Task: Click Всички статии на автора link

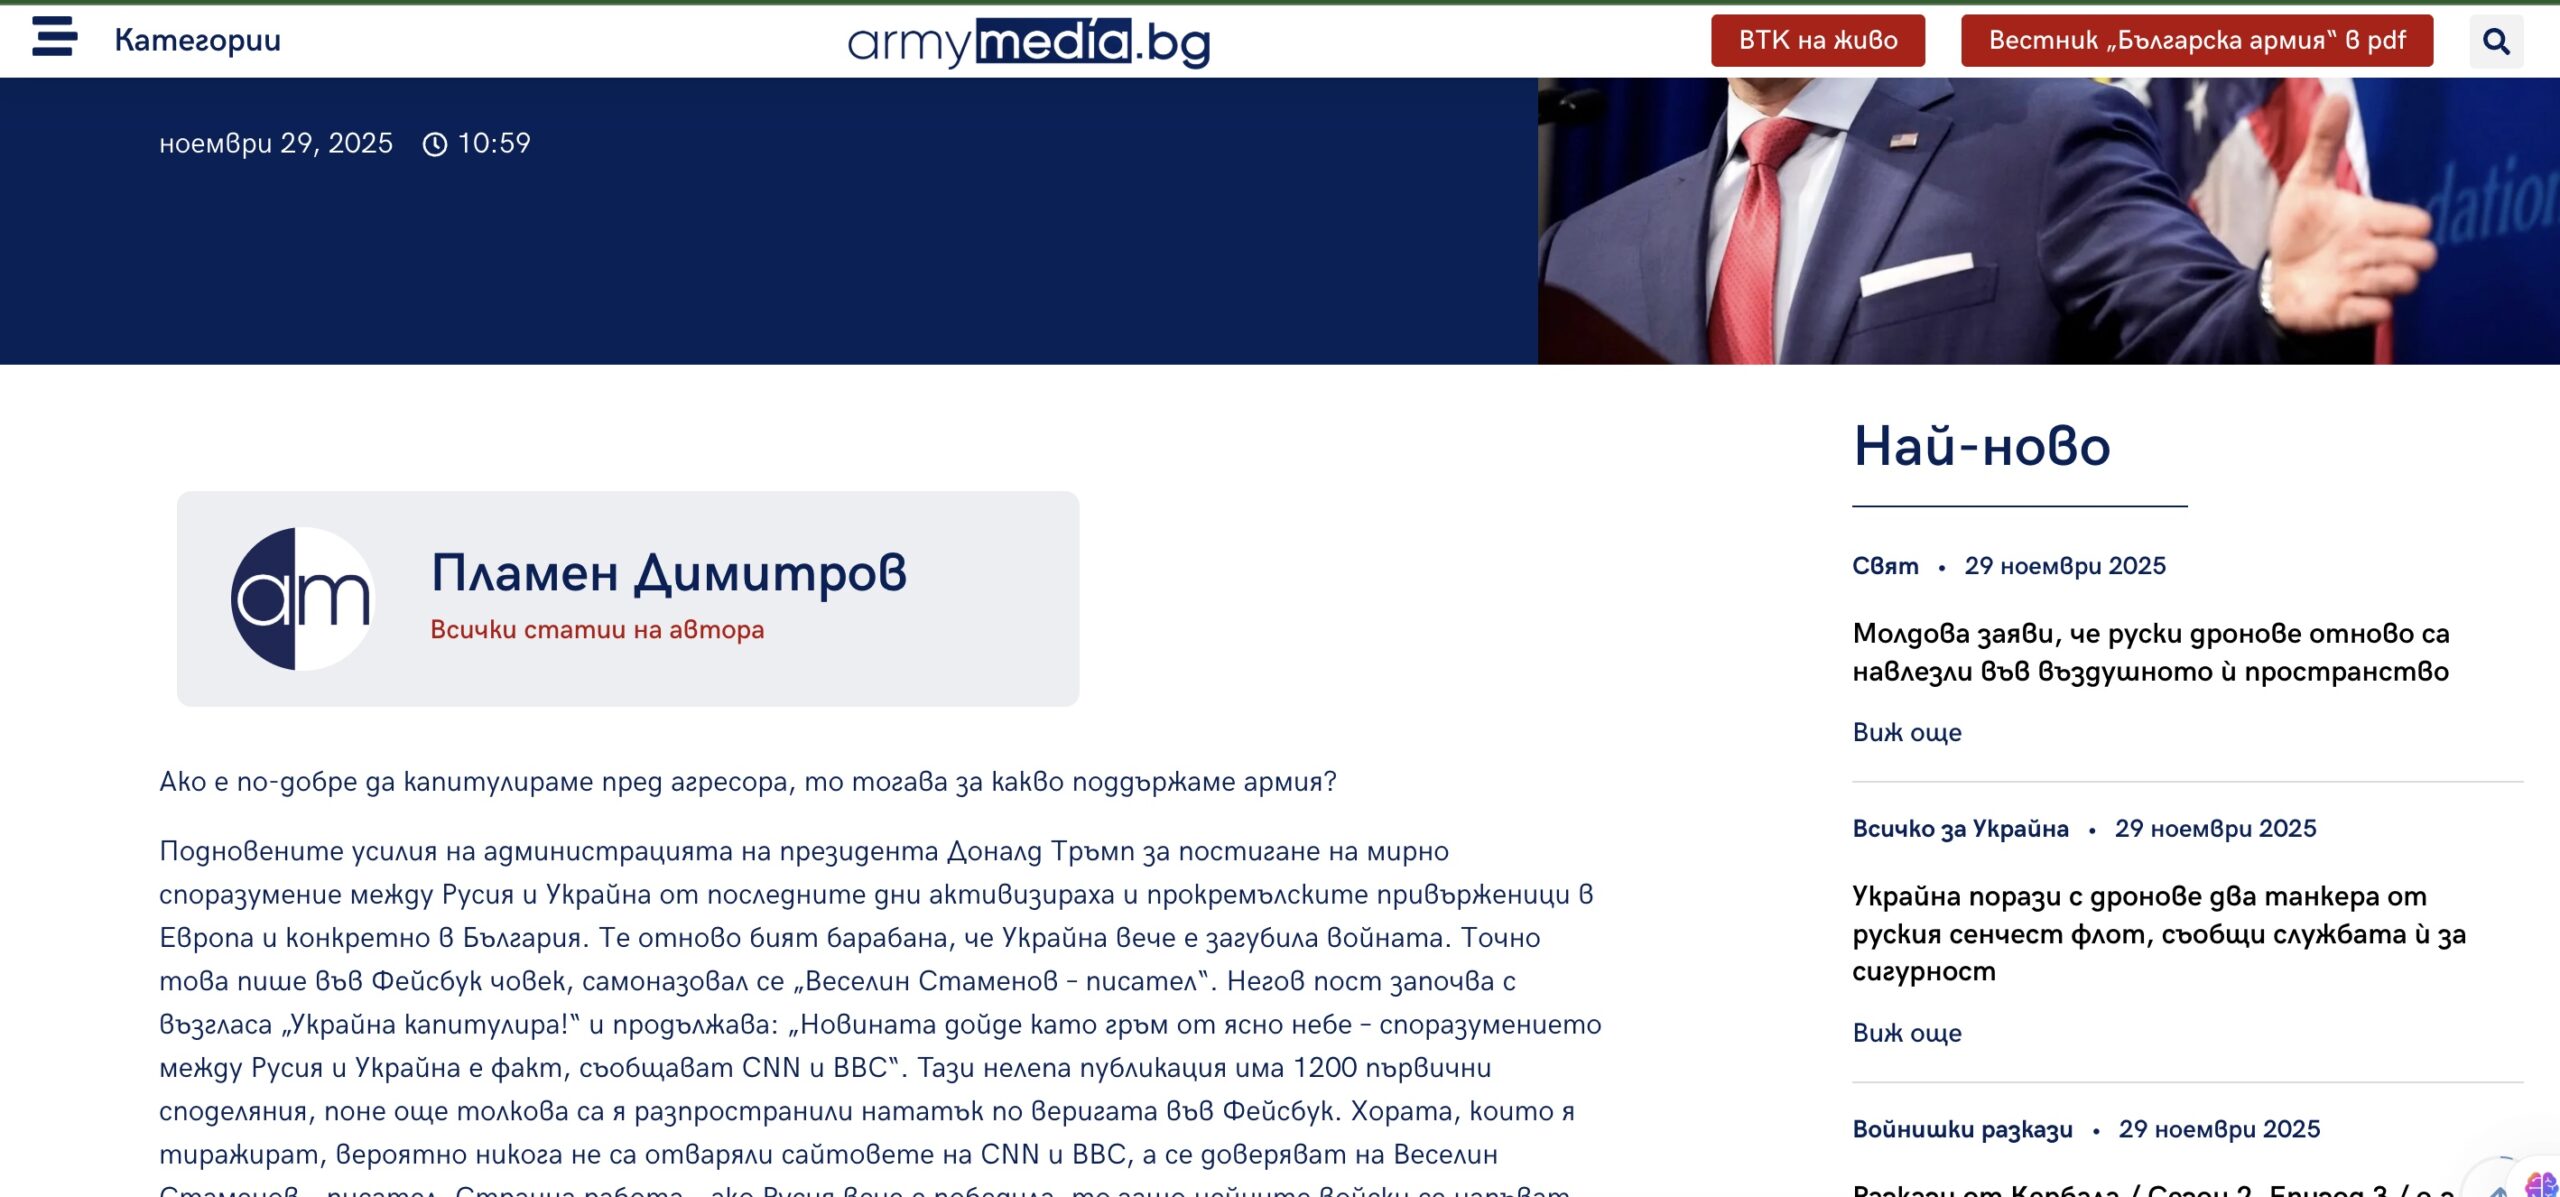Action: pos(597,630)
